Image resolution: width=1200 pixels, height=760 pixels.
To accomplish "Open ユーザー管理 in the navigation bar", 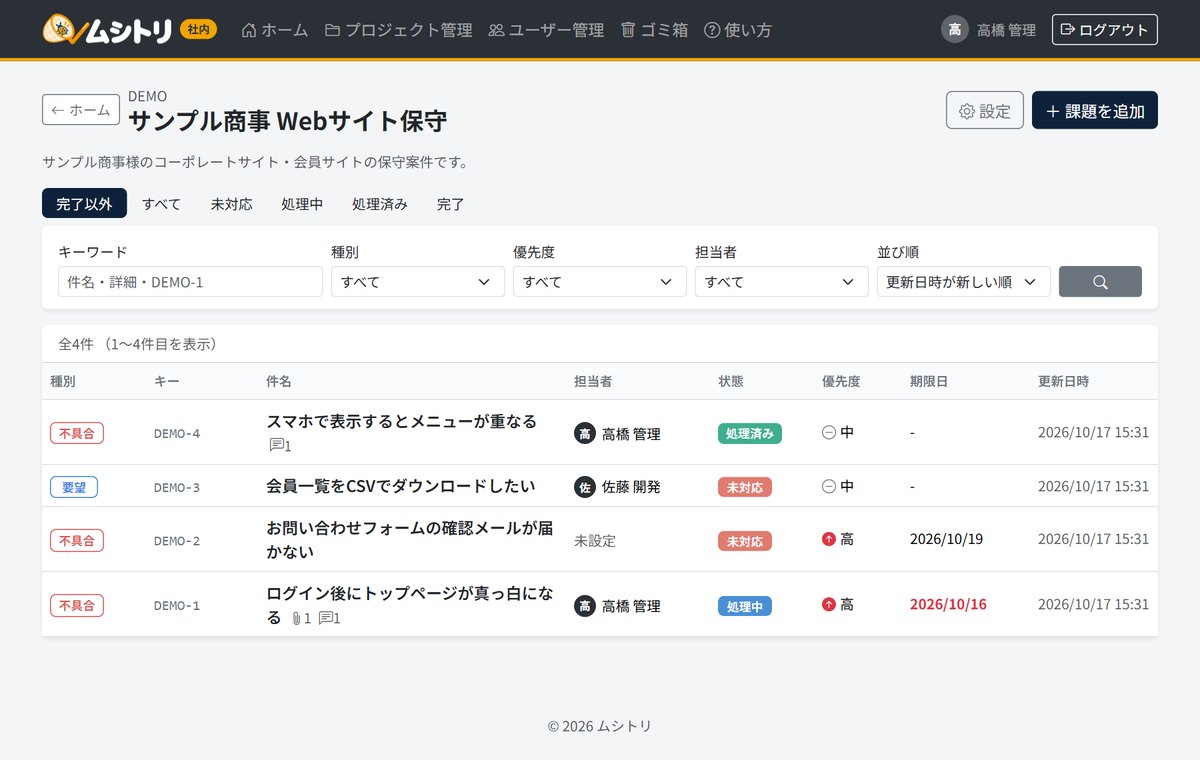I will pyautogui.click(x=546, y=30).
